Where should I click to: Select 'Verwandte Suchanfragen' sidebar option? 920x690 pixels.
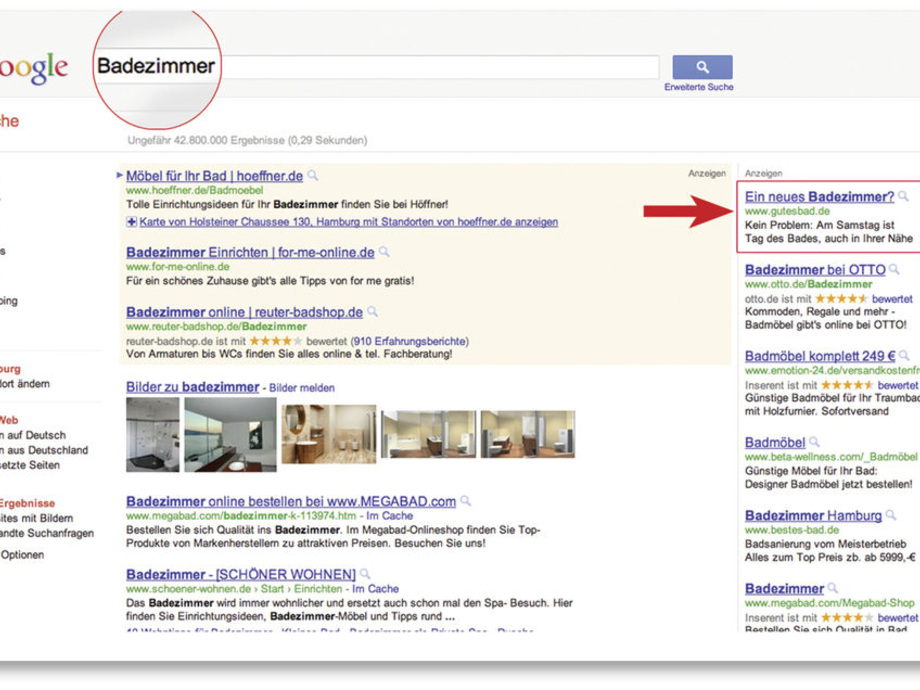tap(47, 533)
